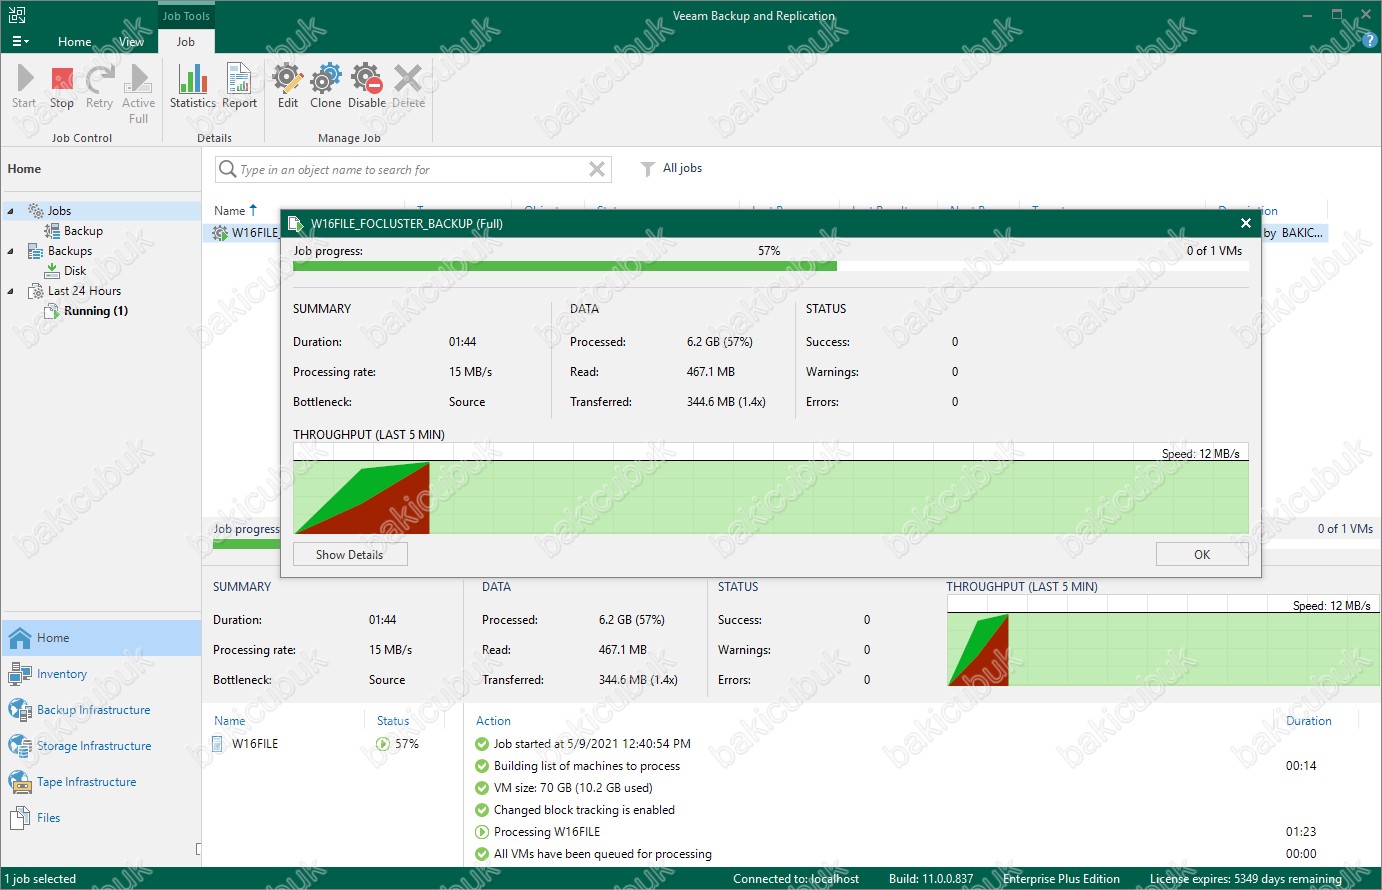Image resolution: width=1382 pixels, height=890 pixels.
Task: Click 'Enterprise Plus Edition' in status bar
Action: point(1061,879)
